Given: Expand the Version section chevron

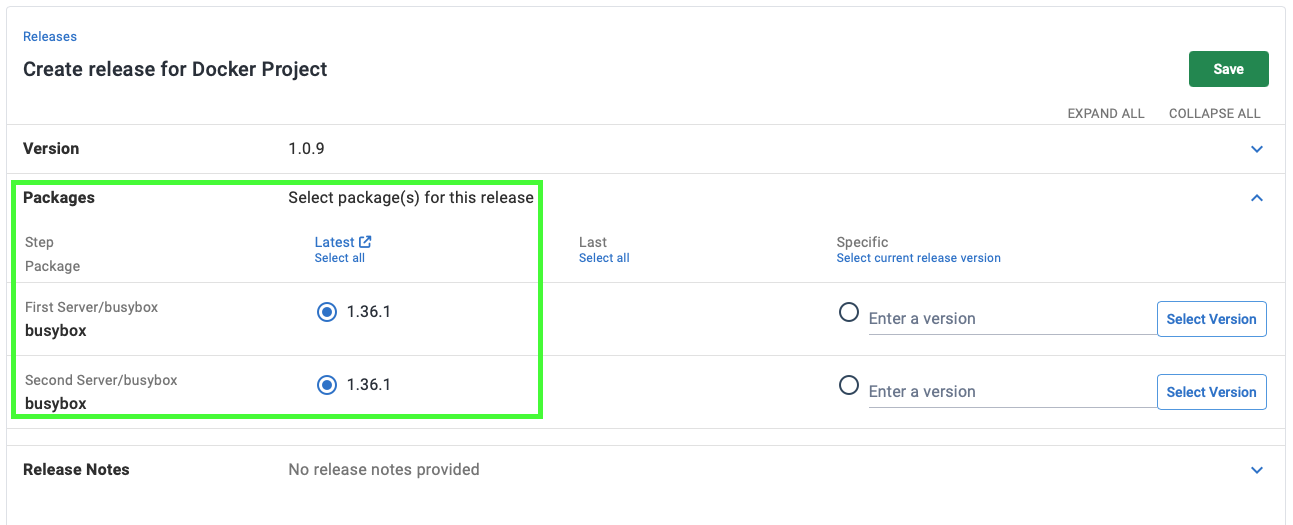Looking at the screenshot, I should pos(1257,149).
